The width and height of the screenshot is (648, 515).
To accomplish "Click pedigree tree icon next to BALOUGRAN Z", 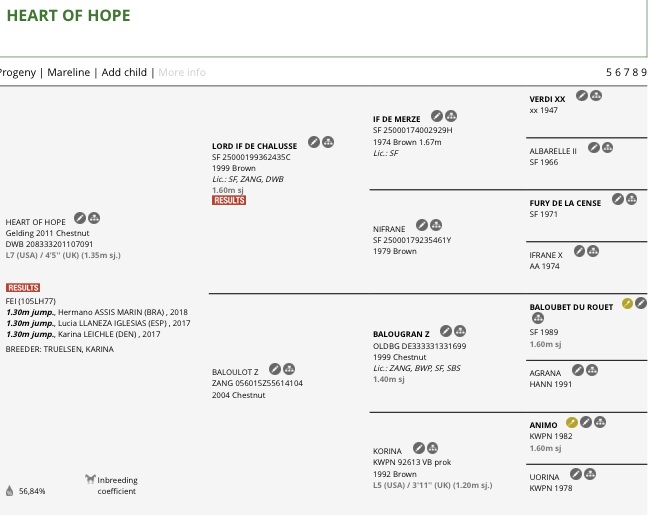I will (461, 331).
